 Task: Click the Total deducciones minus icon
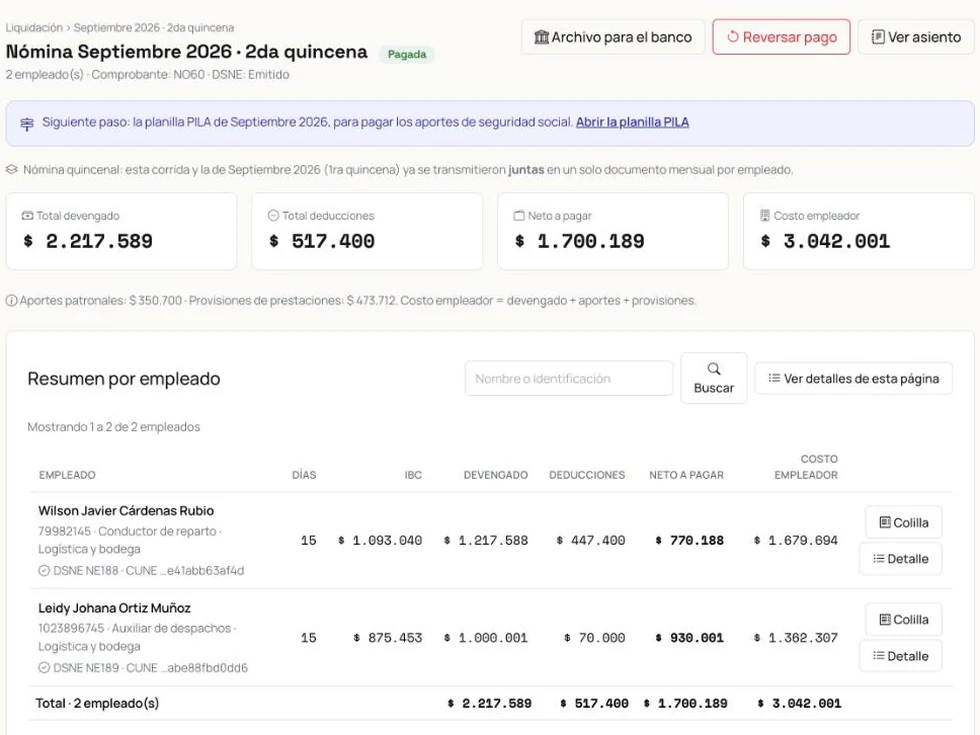click(273, 216)
